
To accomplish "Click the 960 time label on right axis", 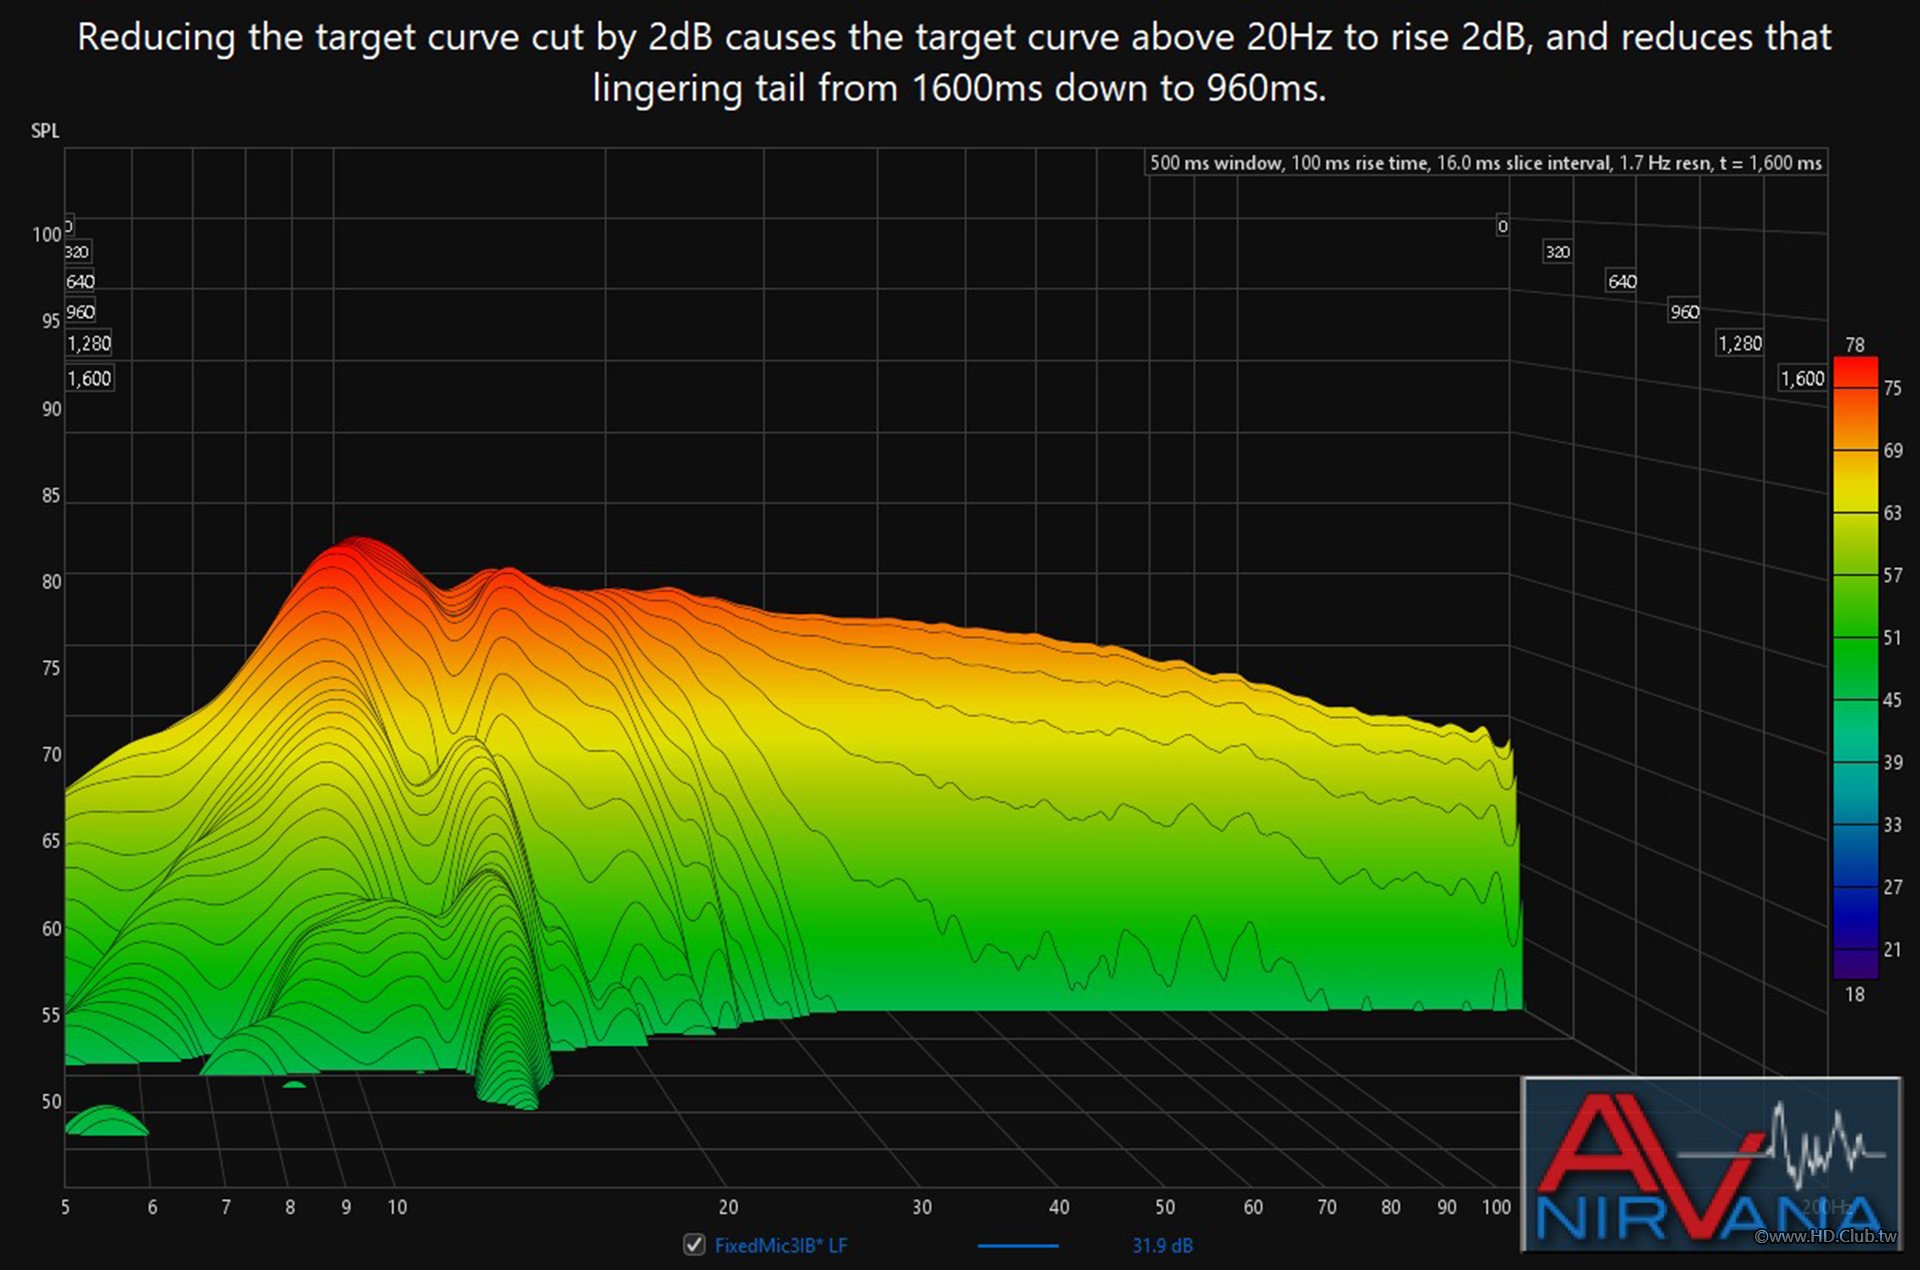I will tap(1684, 312).
